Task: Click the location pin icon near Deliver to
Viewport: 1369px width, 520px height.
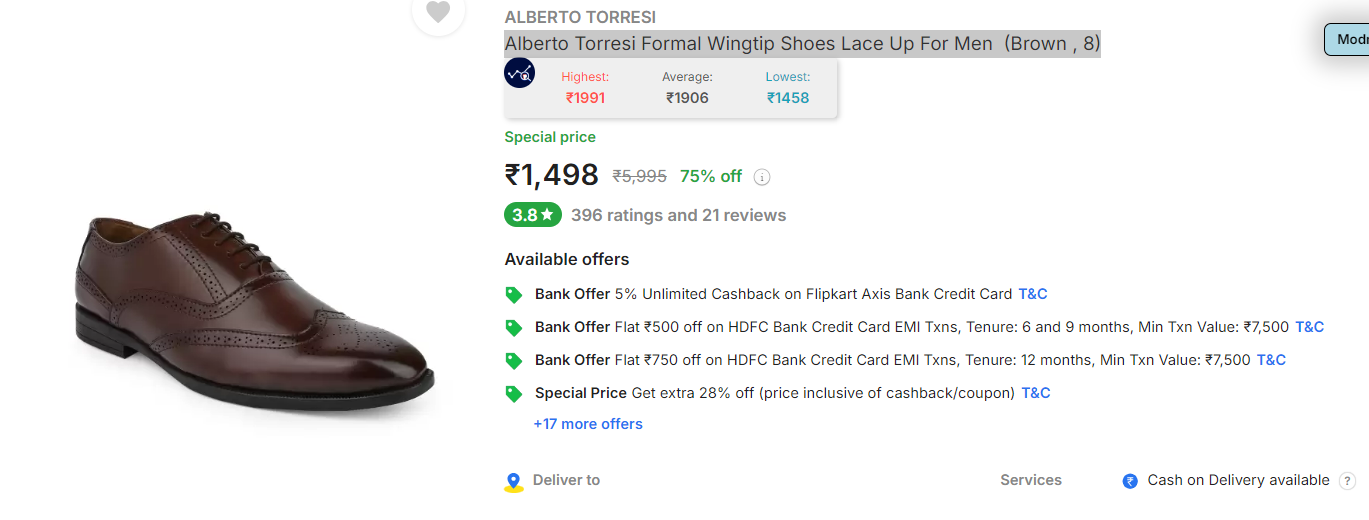Action: [514, 482]
